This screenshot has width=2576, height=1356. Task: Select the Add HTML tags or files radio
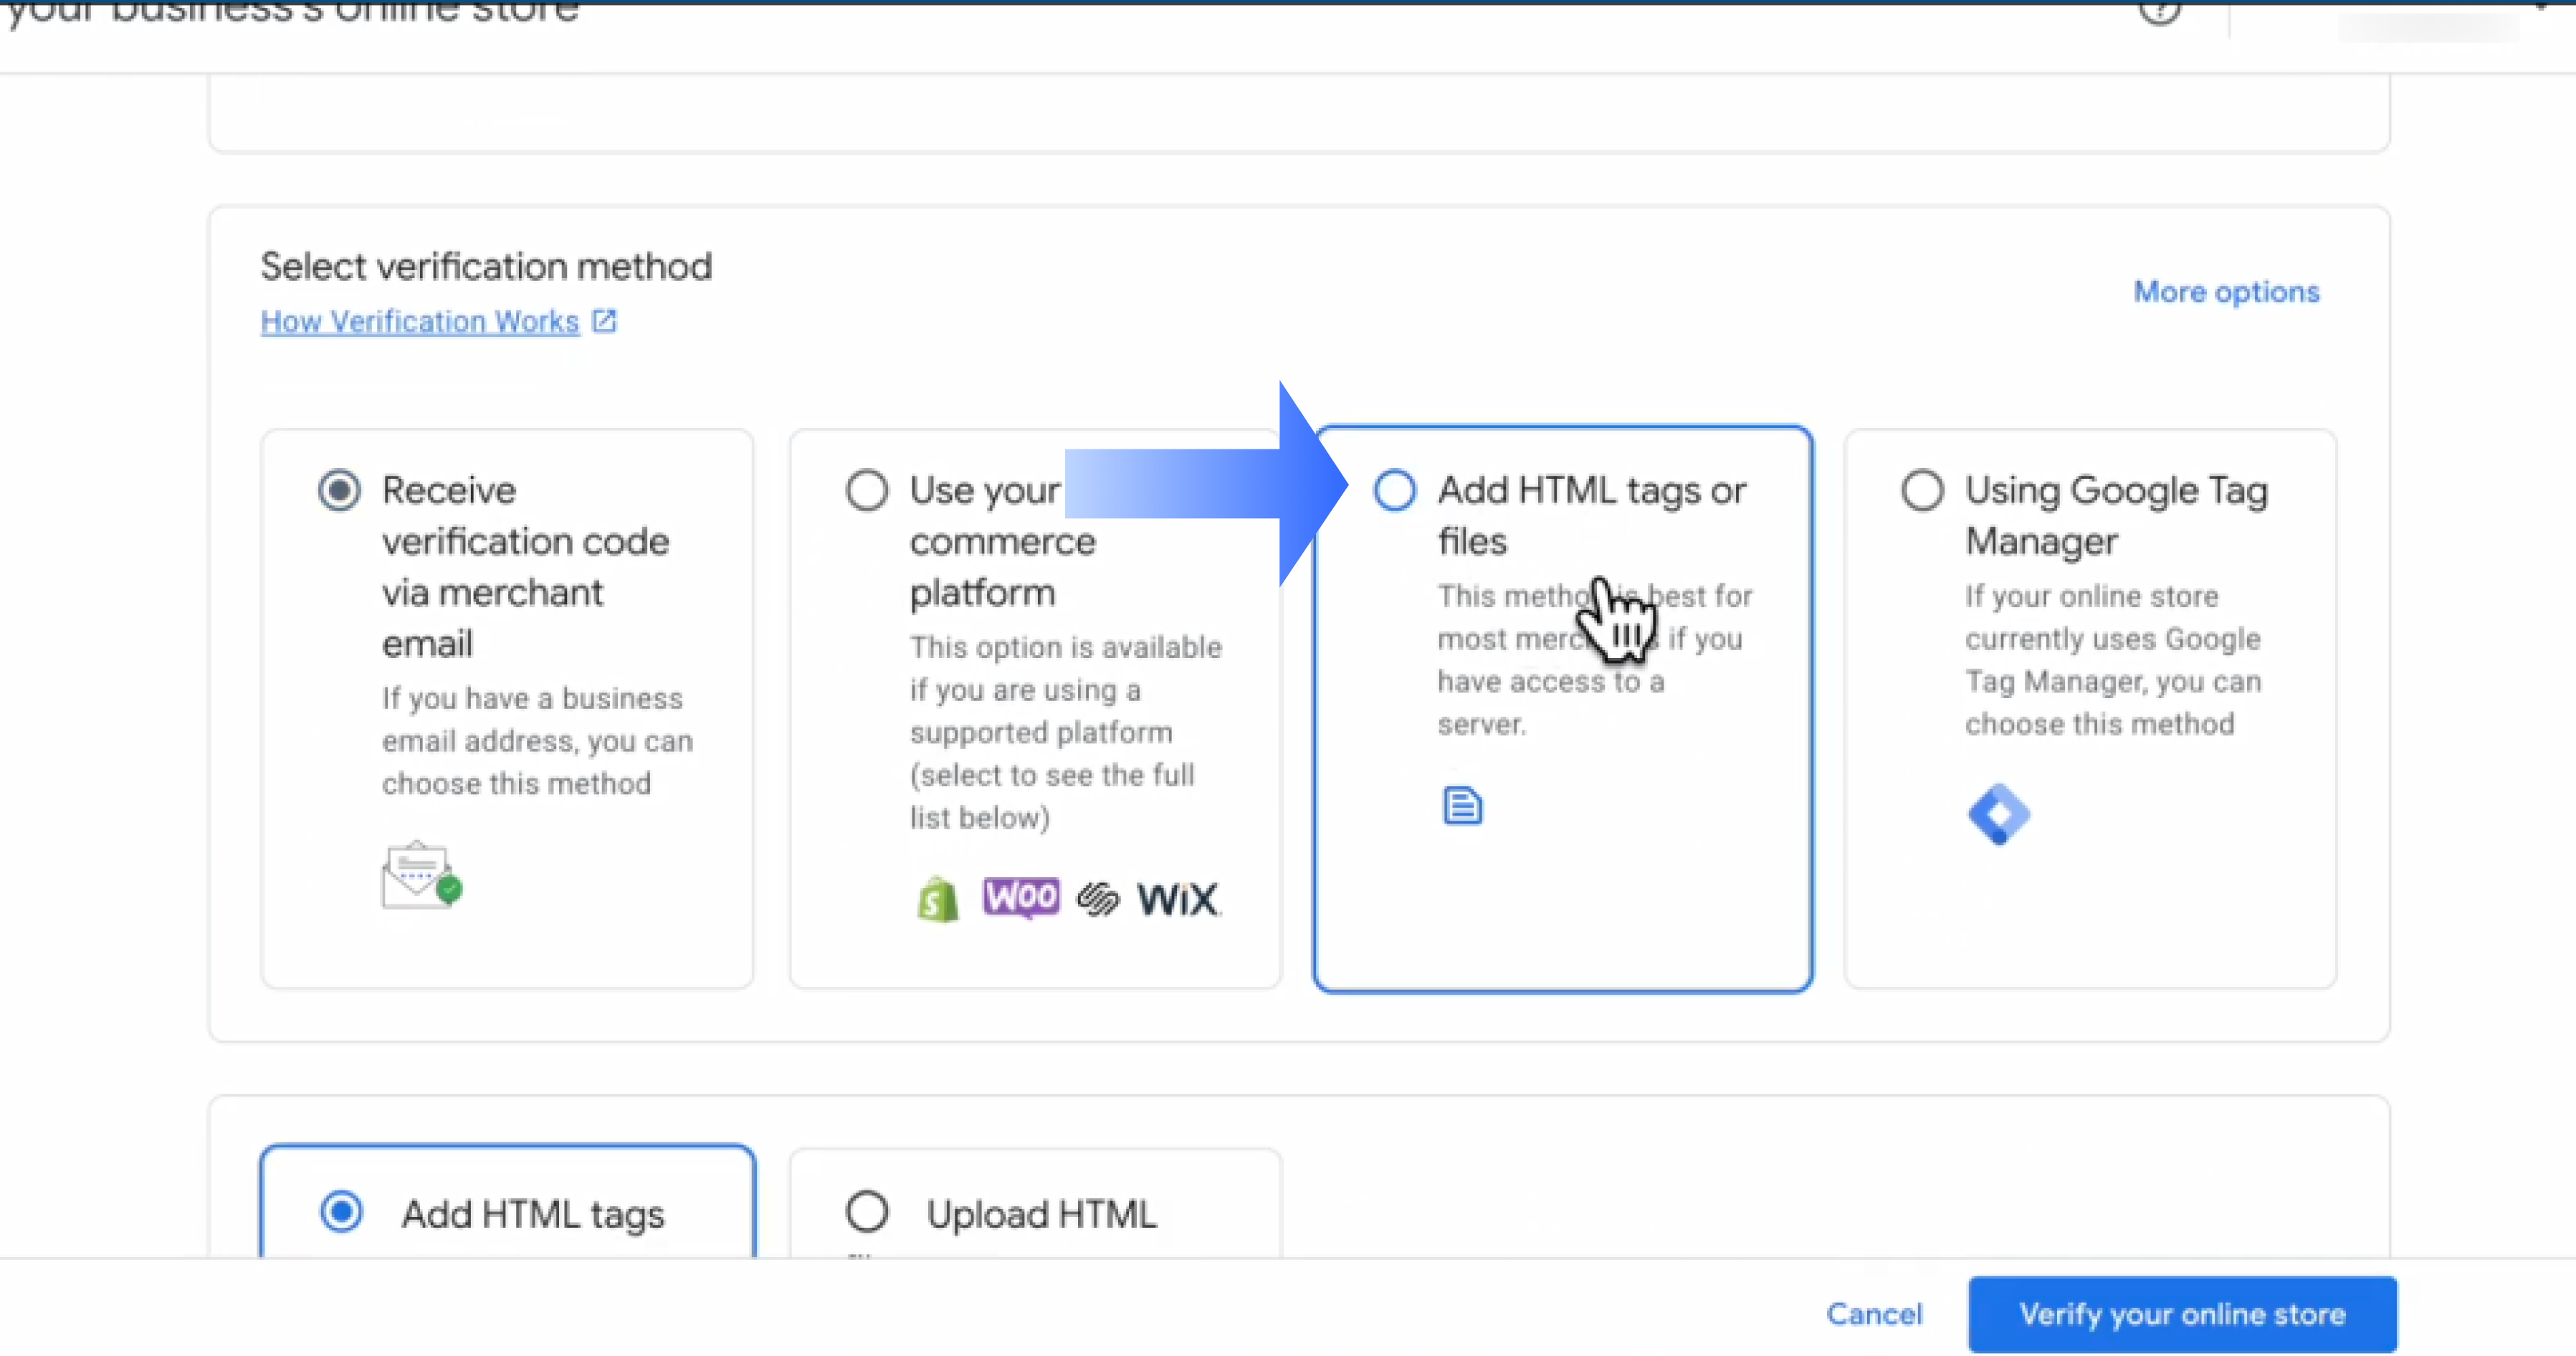[x=1394, y=490]
